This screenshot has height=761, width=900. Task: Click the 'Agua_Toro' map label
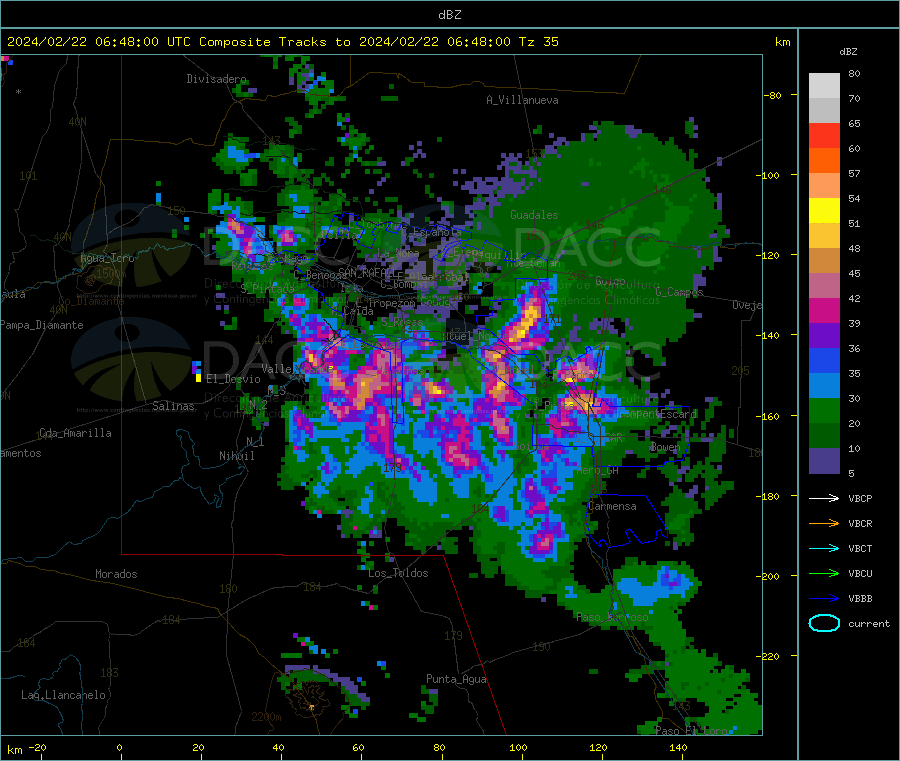coord(107,258)
